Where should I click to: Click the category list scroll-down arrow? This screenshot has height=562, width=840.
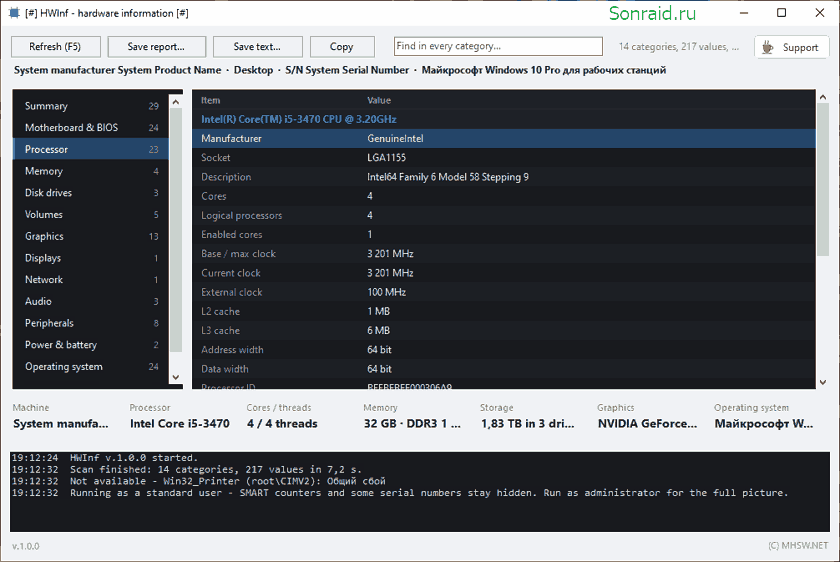pos(176,377)
